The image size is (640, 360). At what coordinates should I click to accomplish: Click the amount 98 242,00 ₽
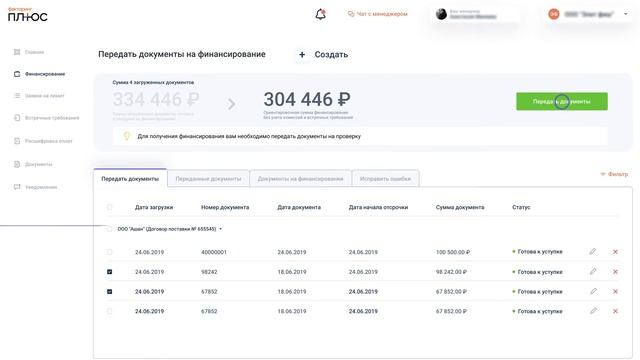451,272
